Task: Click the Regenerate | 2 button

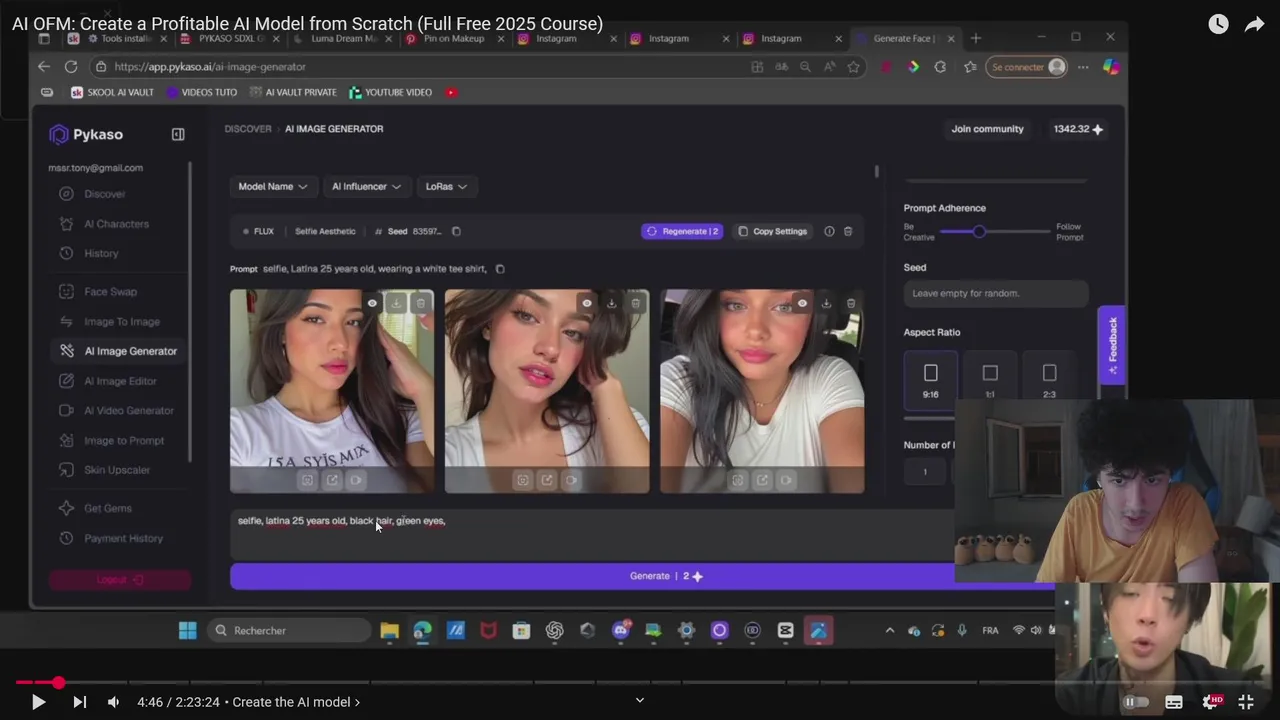Action: 682,231
